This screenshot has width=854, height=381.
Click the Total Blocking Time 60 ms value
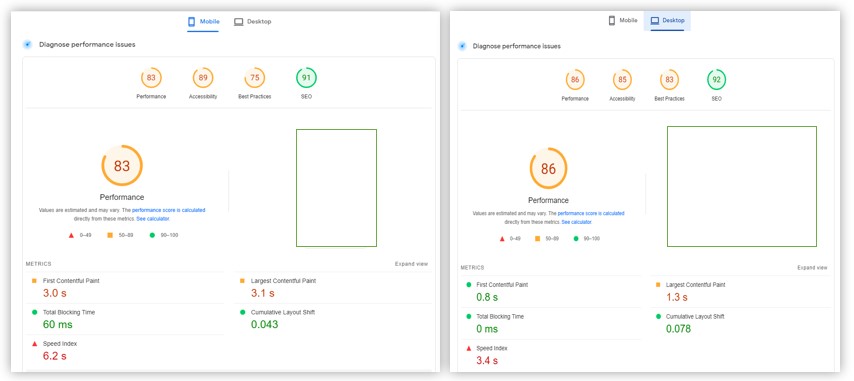58,324
